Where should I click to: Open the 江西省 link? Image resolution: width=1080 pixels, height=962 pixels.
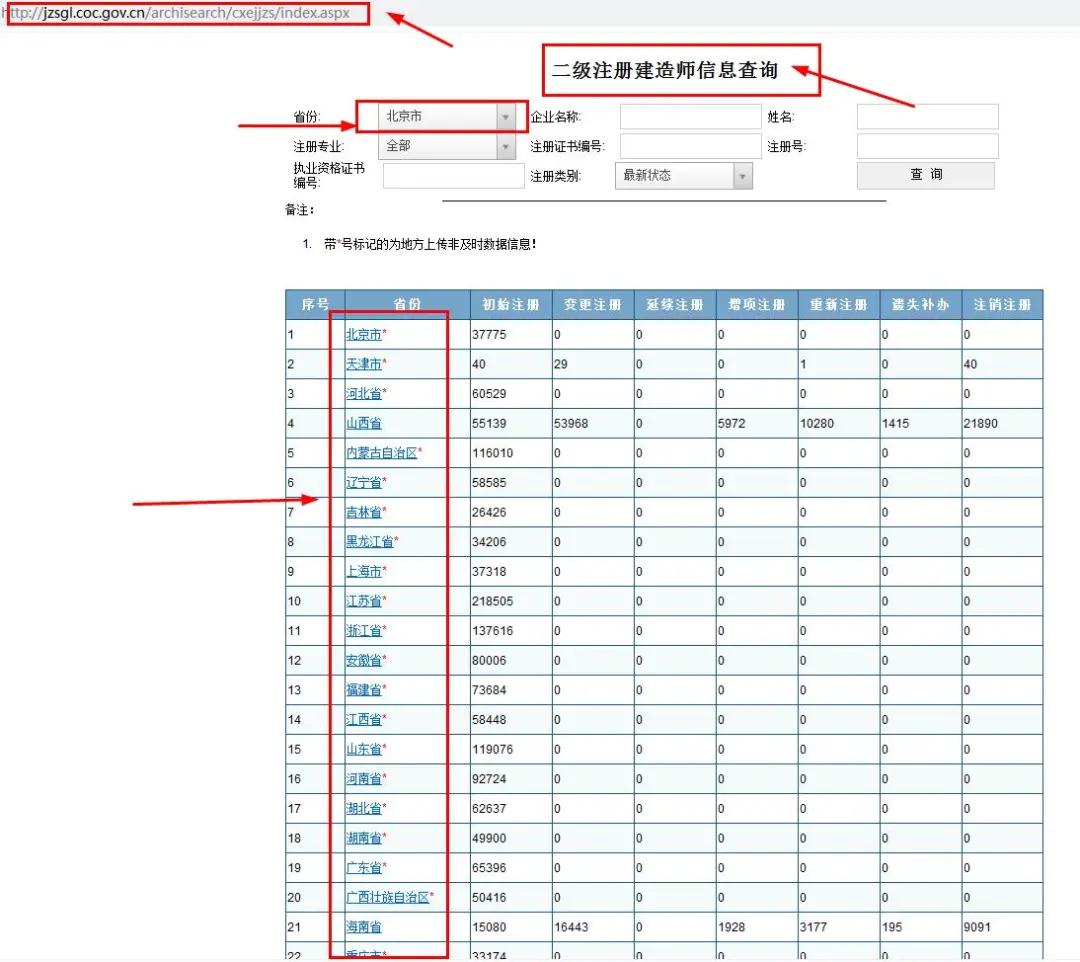click(x=364, y=720)
